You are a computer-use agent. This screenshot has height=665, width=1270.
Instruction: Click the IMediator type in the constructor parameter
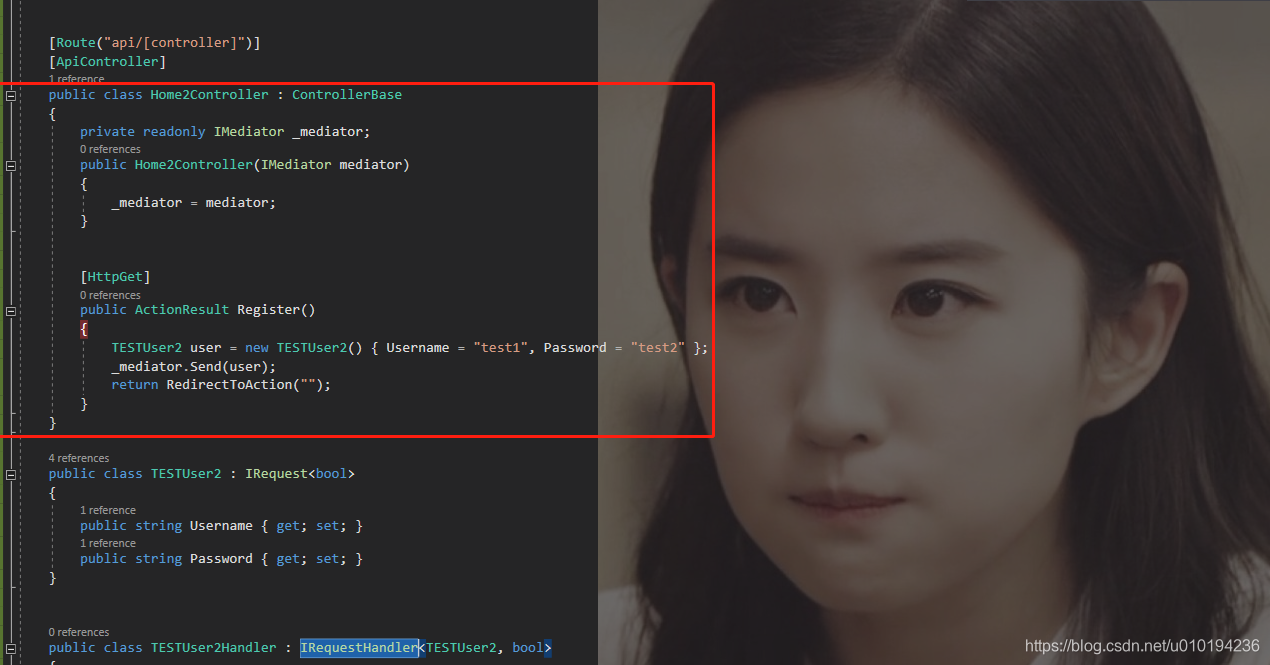coord(296,165)
